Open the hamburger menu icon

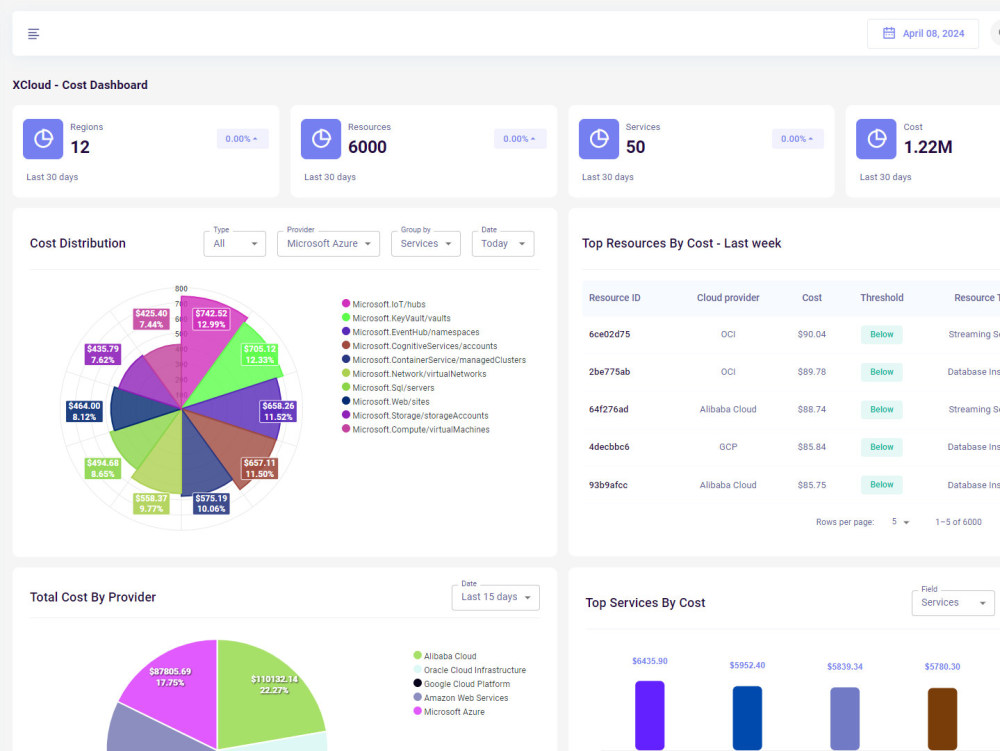tap(34, 34)
